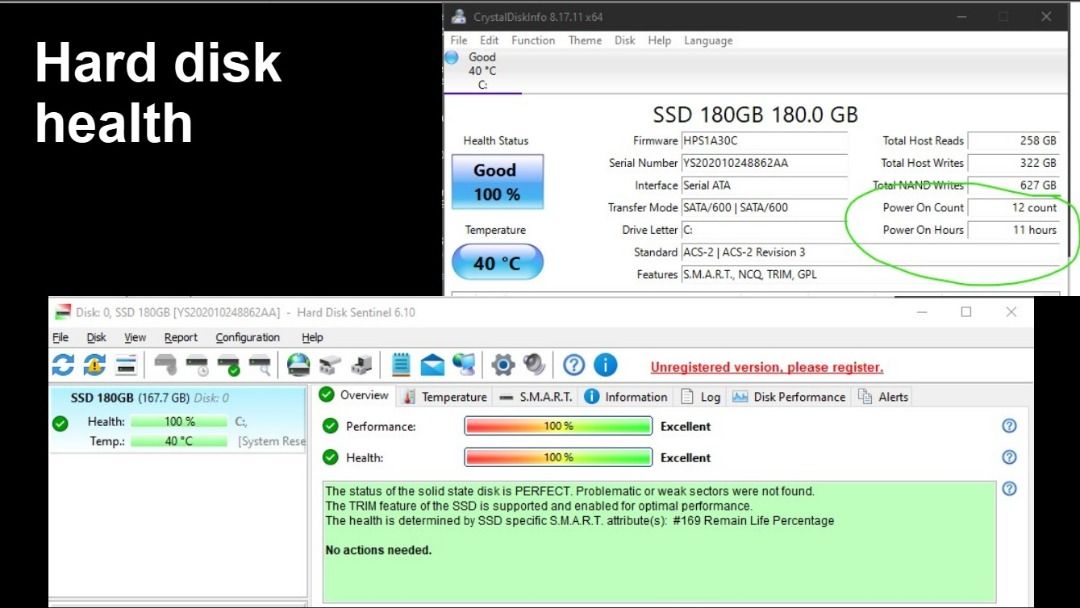1080x608 pixels.
Task: Open the Function menu in CrystalDiskInfo
Action: pyautogui.click(x=533, y=41)
